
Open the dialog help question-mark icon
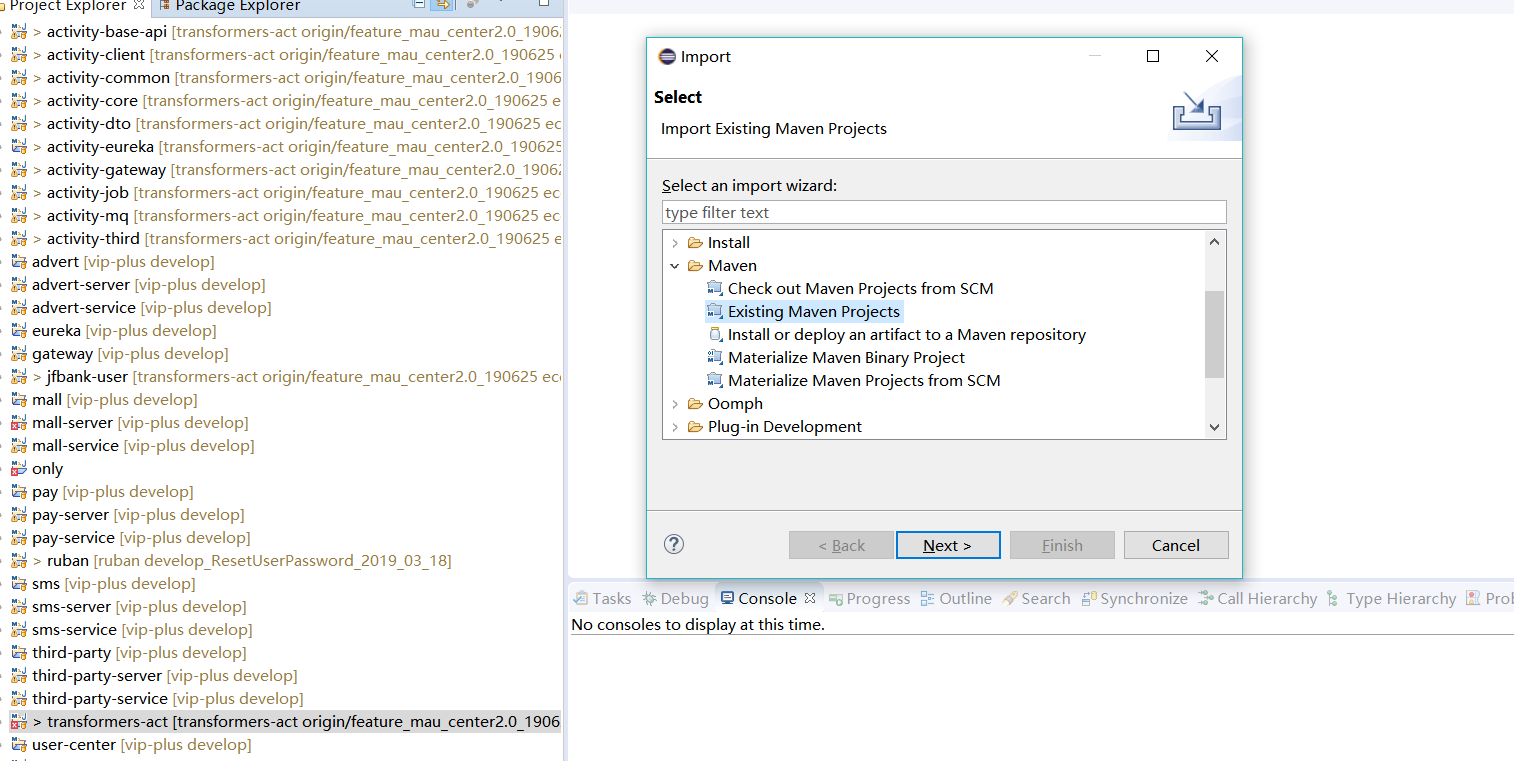pos(674,544)
